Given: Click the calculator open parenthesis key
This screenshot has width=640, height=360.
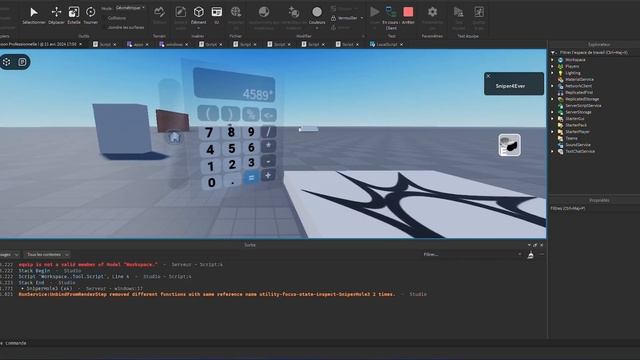Looking at the screenshot, I should coord(208,113).
